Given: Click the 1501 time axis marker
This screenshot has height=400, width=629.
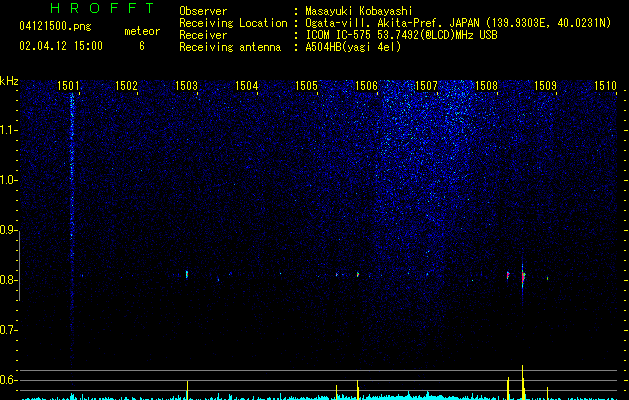Looking at the screenshot, I should [x=68, y=85].
